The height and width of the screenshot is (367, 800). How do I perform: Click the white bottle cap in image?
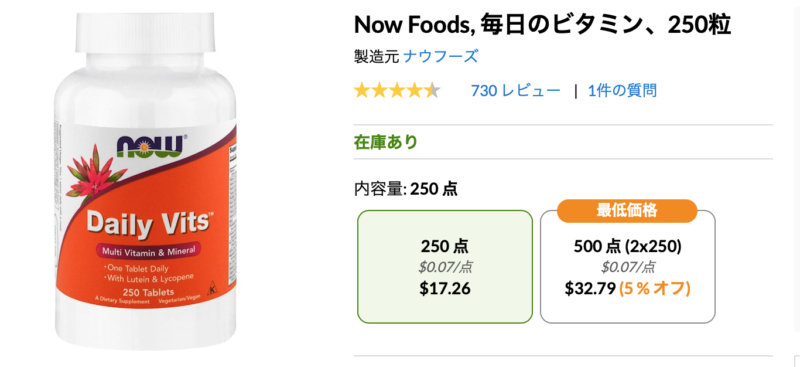click(x=146, y=33)
